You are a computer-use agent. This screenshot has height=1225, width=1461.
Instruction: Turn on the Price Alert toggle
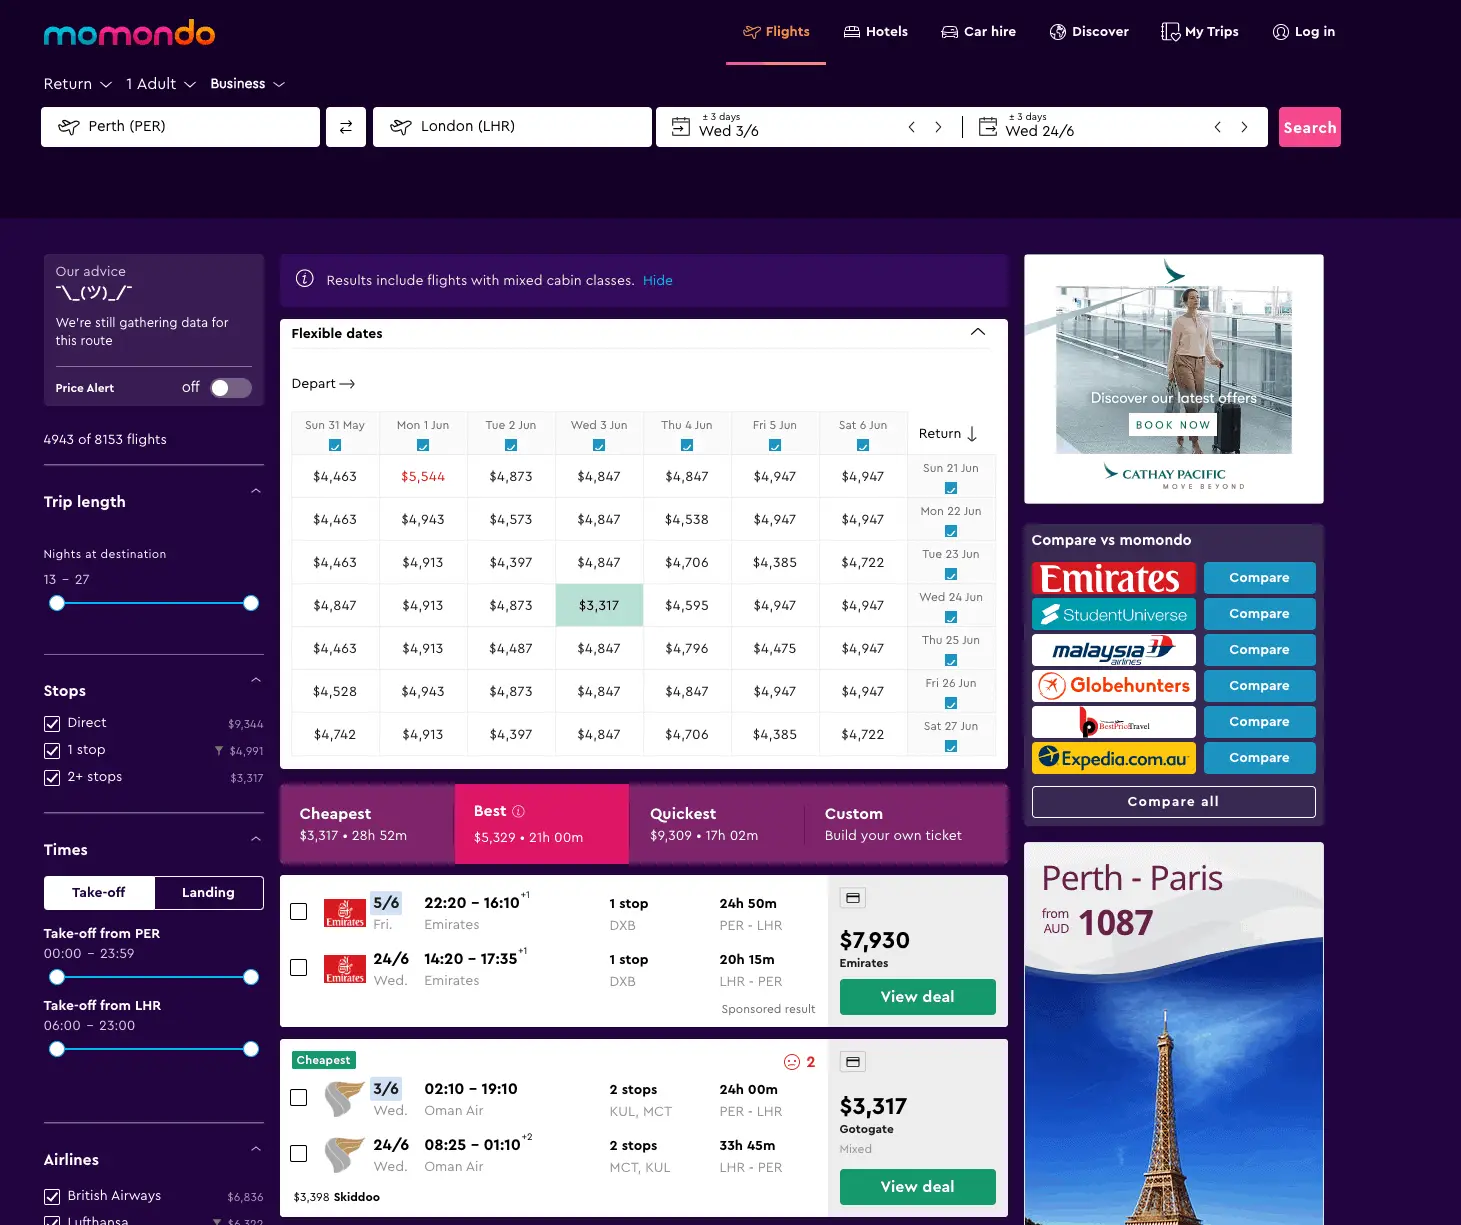tap(229, 387)
